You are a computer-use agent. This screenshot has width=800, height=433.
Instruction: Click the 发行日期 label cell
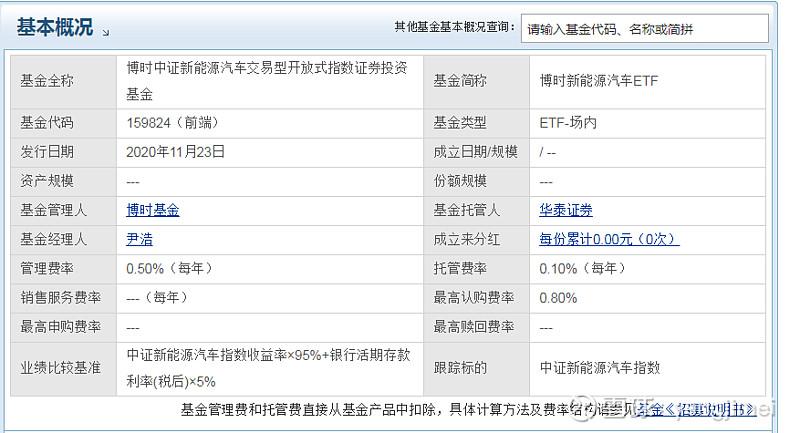pos(64,152)
